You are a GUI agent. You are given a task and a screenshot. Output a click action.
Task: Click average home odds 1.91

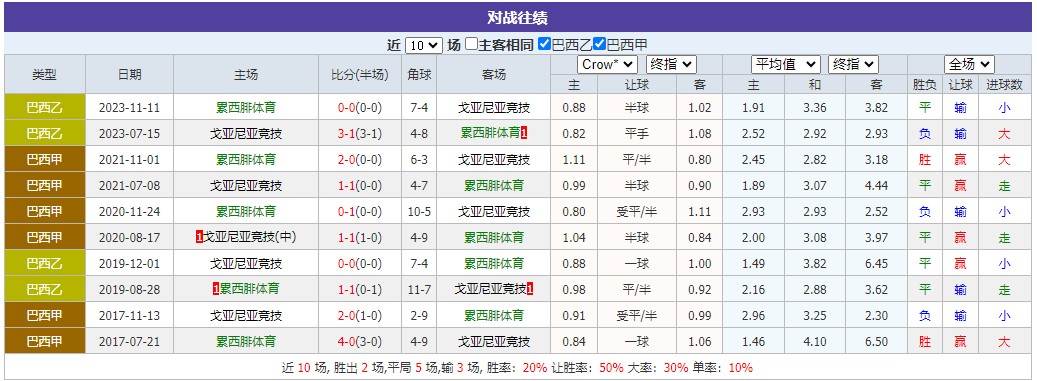click(x=753, y=108)
